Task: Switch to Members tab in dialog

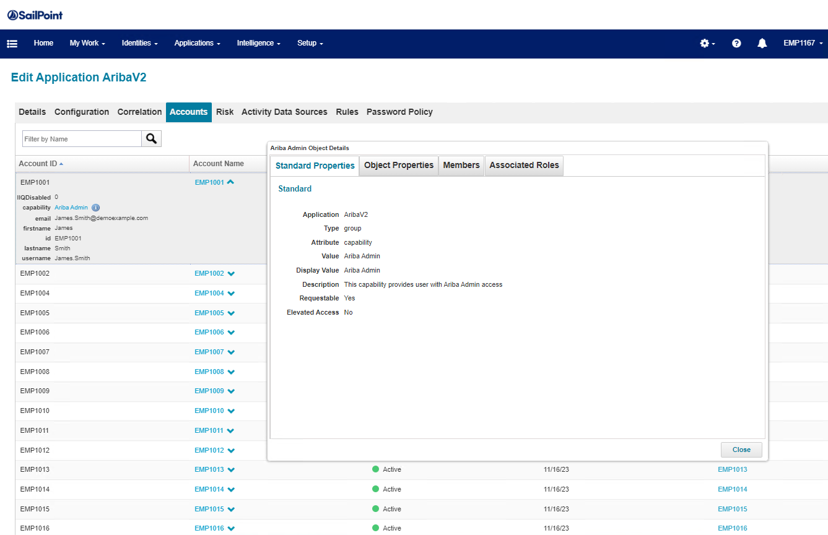Action: click(x=461, y=165)
